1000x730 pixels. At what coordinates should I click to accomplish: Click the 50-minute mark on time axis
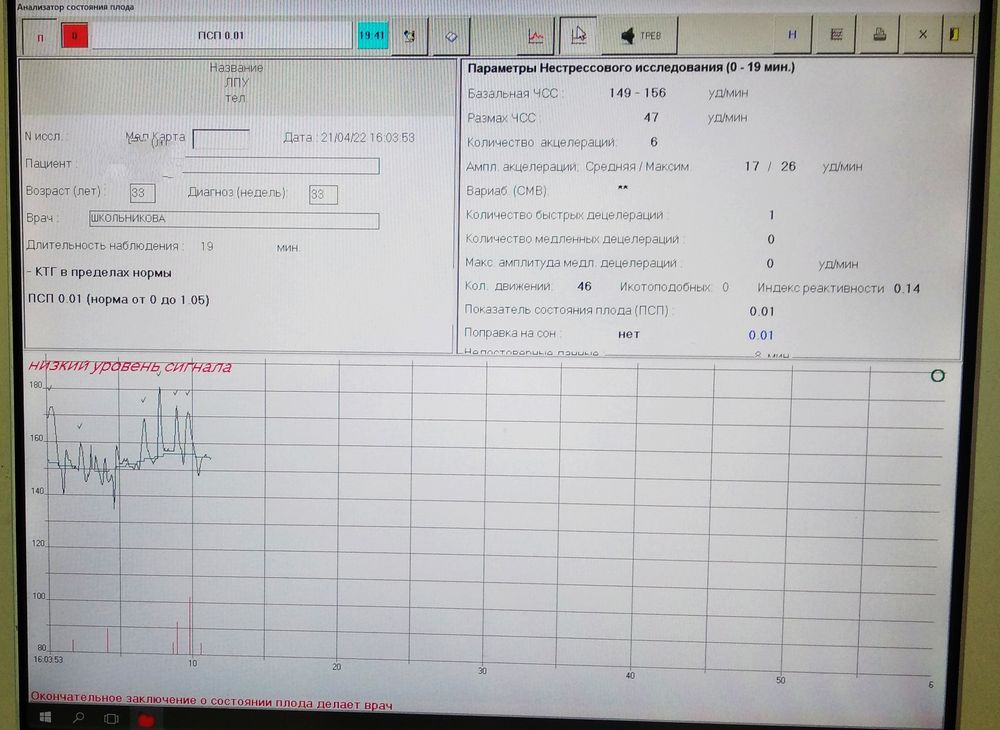(781, 680)
